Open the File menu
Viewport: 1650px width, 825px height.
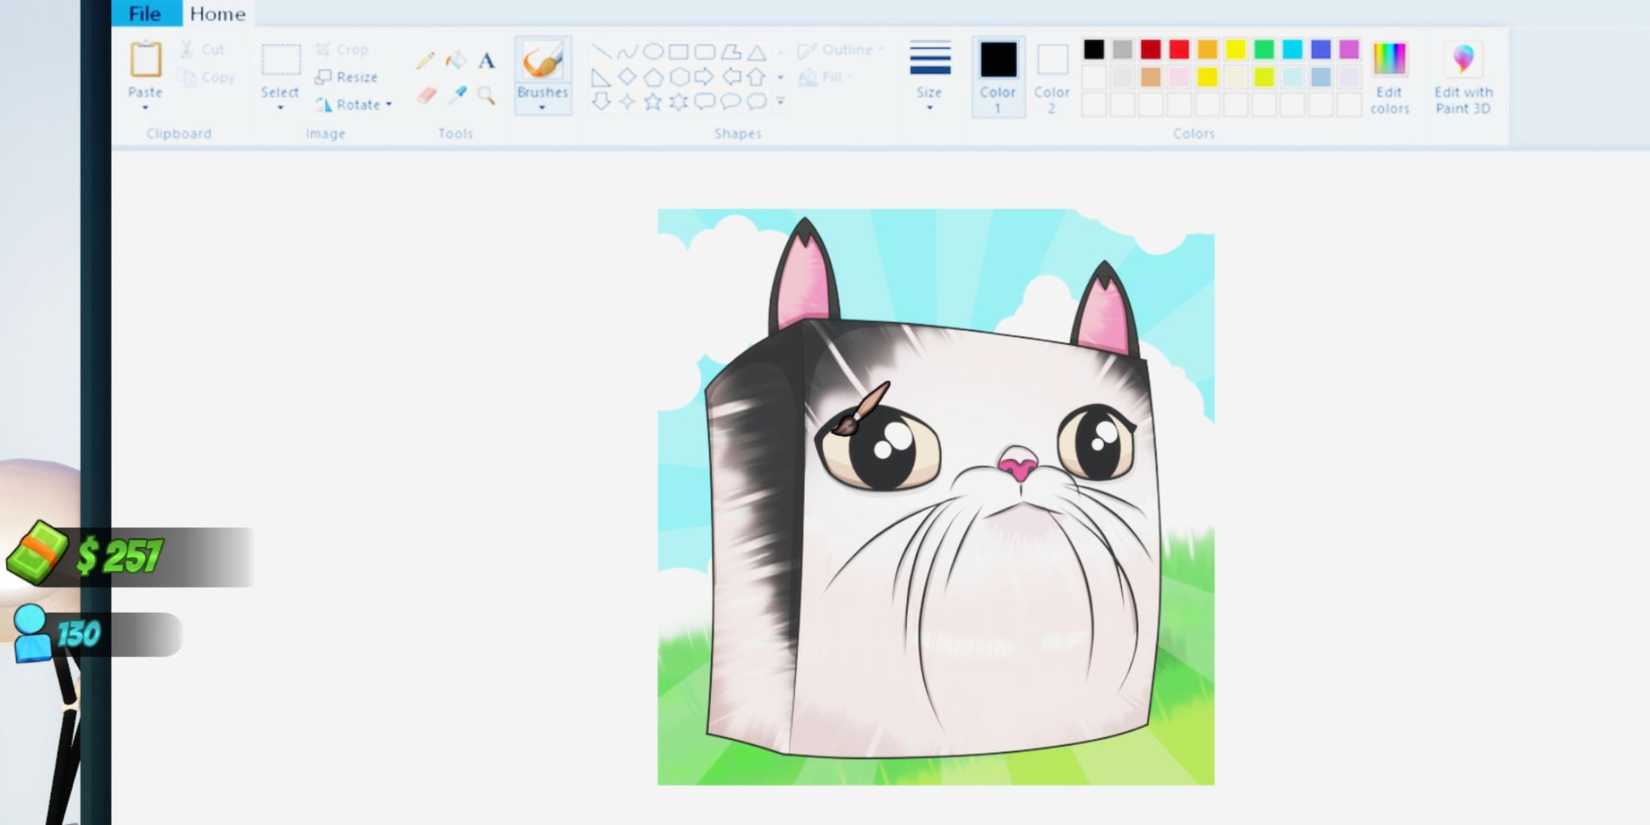coord(145,14)
